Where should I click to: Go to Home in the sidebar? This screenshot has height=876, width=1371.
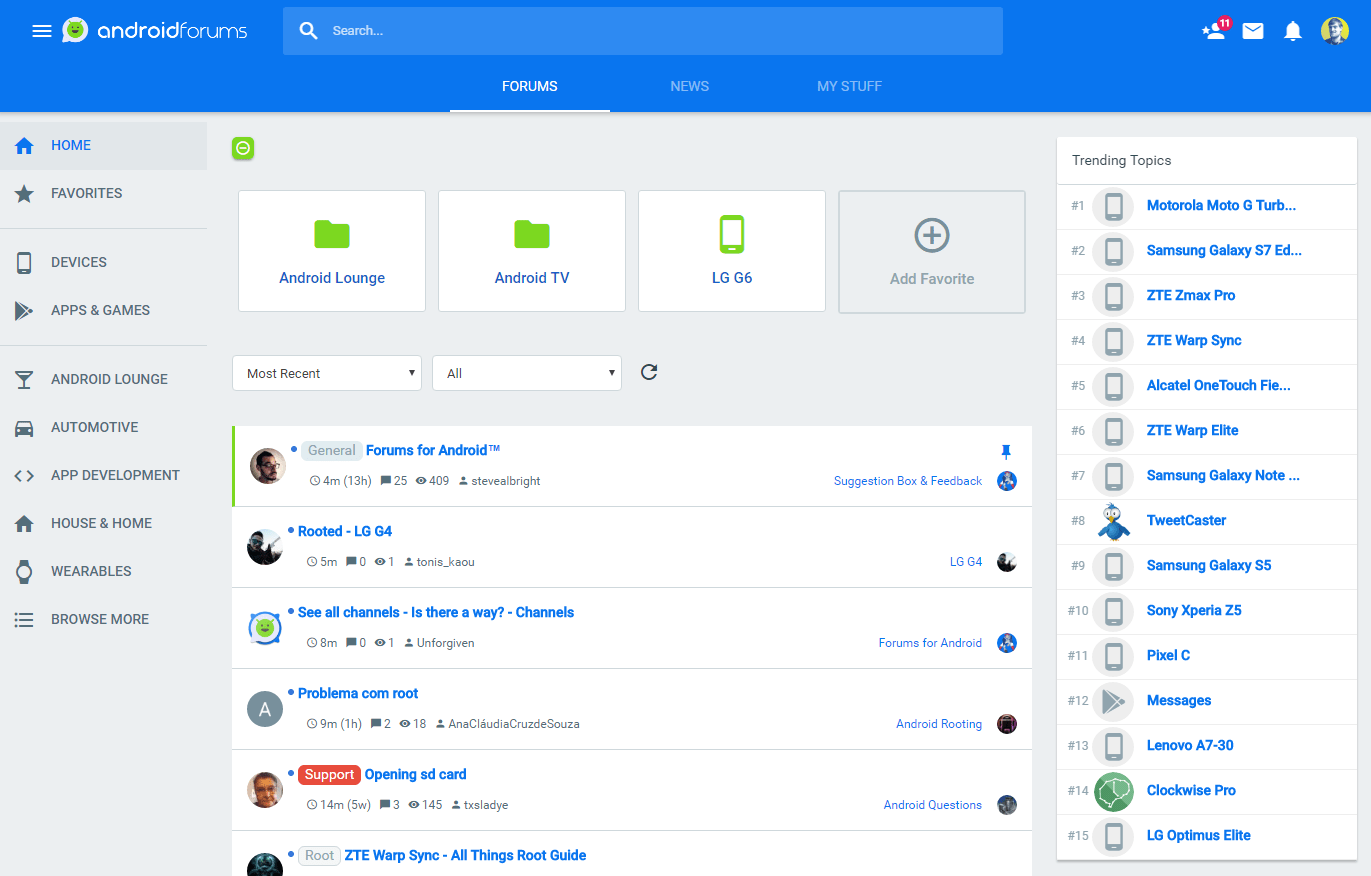coord(104,145)
